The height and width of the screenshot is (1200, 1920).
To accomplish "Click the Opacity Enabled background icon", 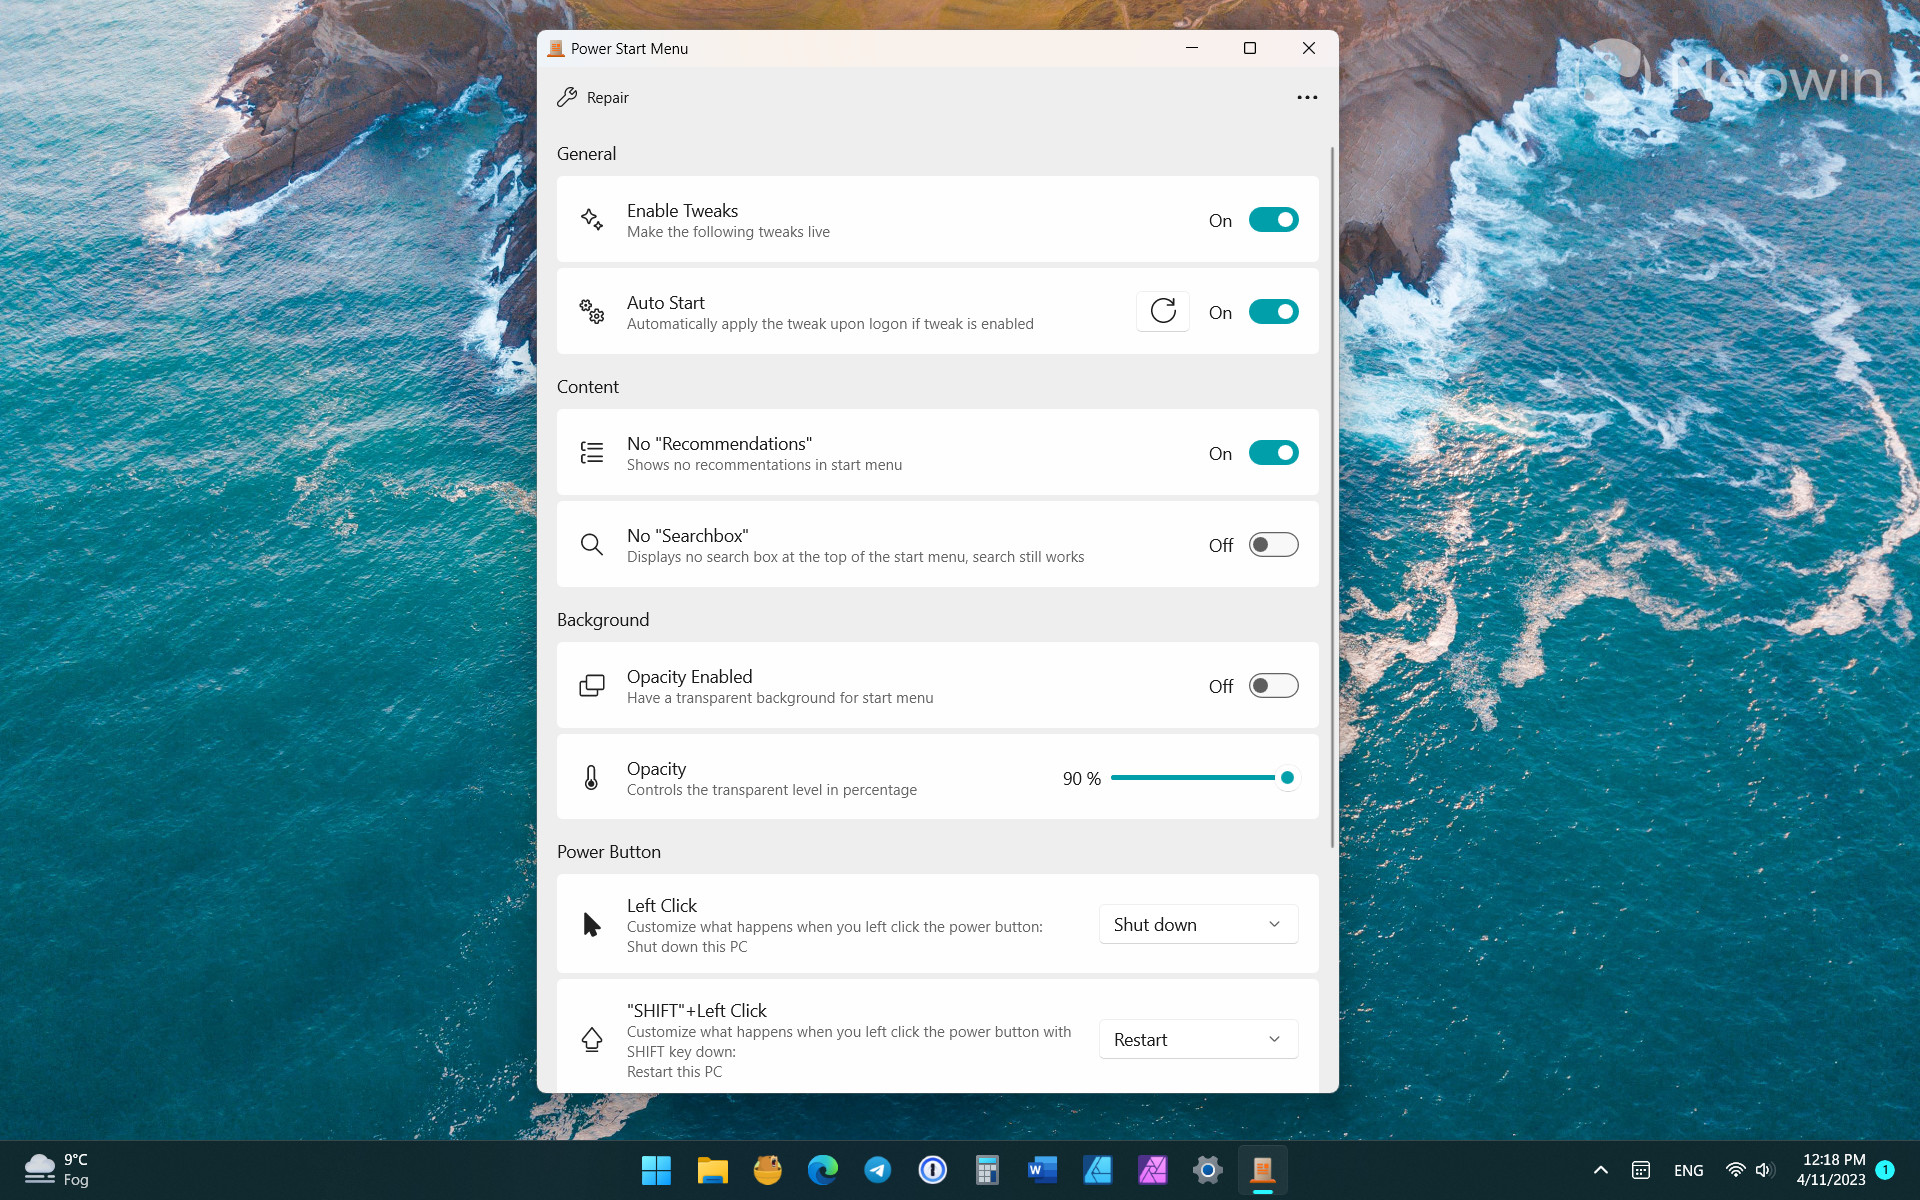I will click(592, 684).
